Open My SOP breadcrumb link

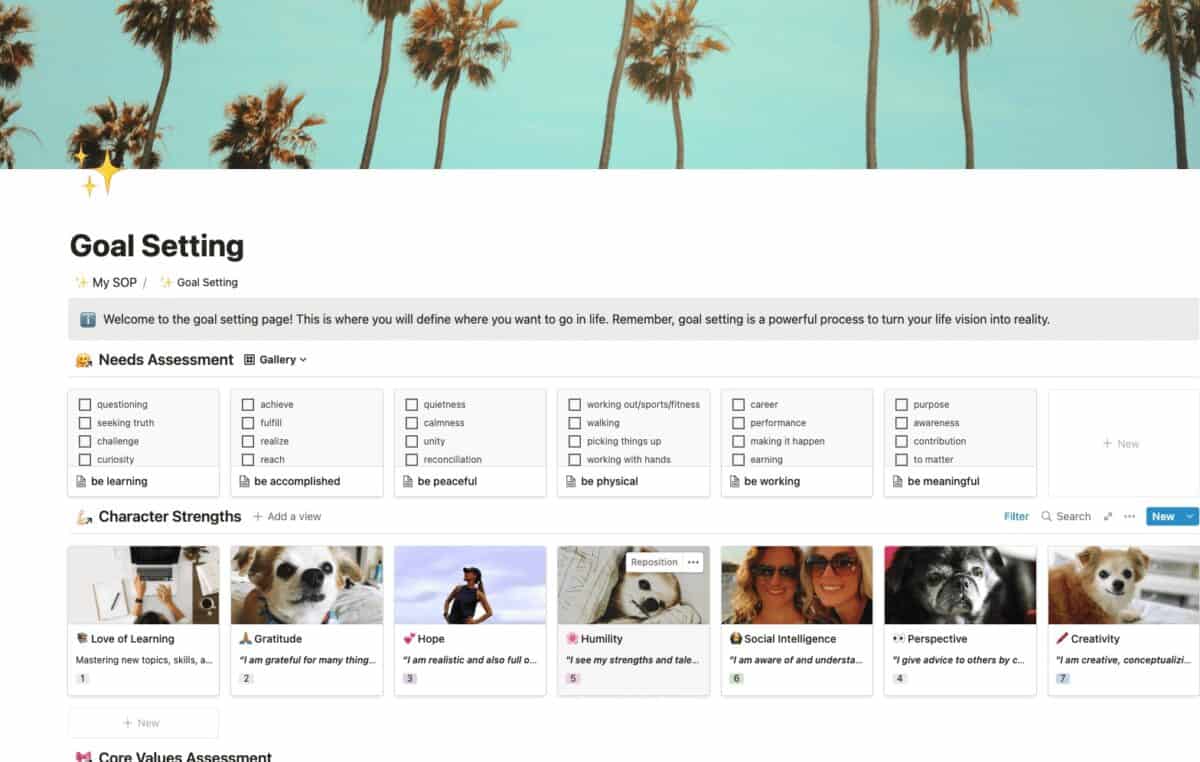(x=106, y=283)
